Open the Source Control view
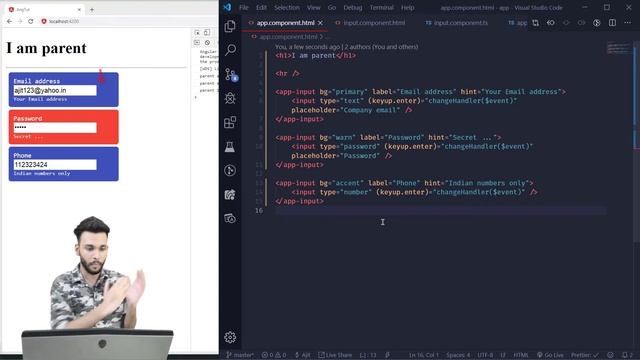This screenshot has height=360, width=640. click(x=230, y=74)
